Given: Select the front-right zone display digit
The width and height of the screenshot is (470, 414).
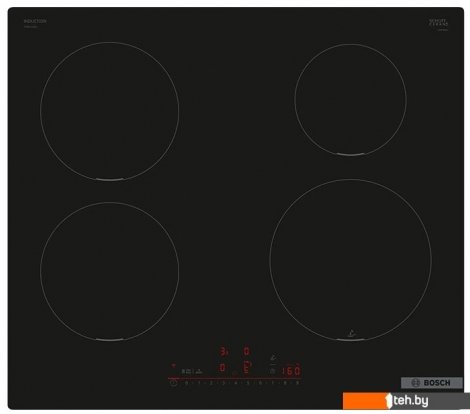Looking at the screenshot, I should (x=247, y=368).
